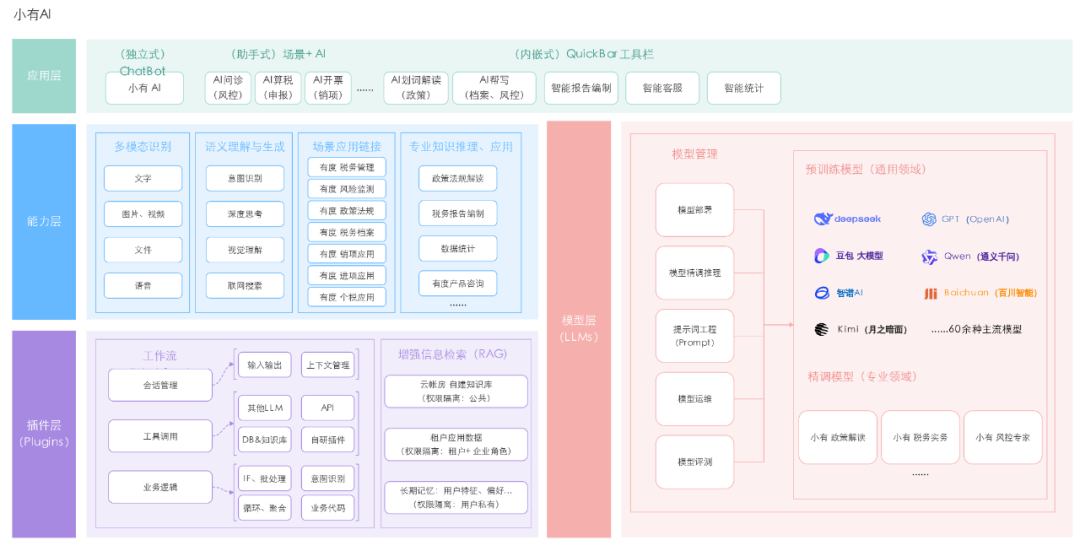Viewport: 1080px width, 551px height.
Task: Click the 智能客服 box
Action: point(662,88)
